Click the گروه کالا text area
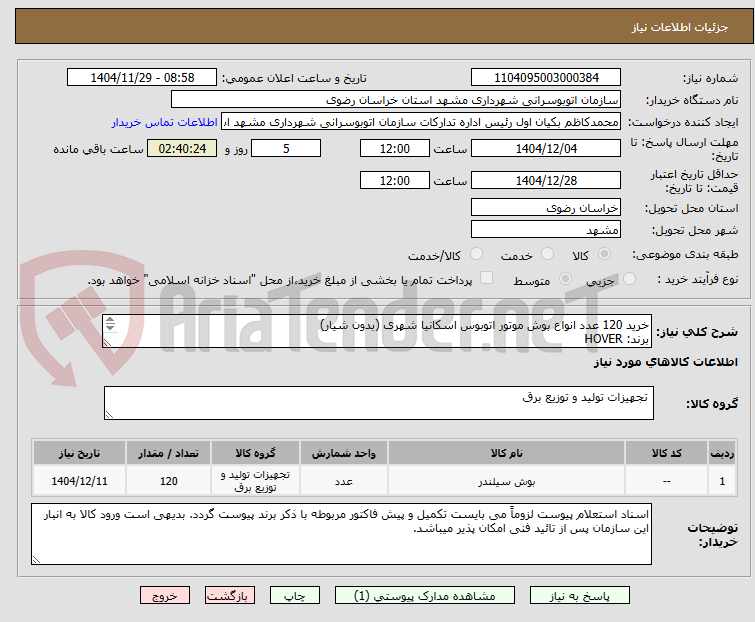755x622 pixels. pyautogui.click(x=378, y=403)
